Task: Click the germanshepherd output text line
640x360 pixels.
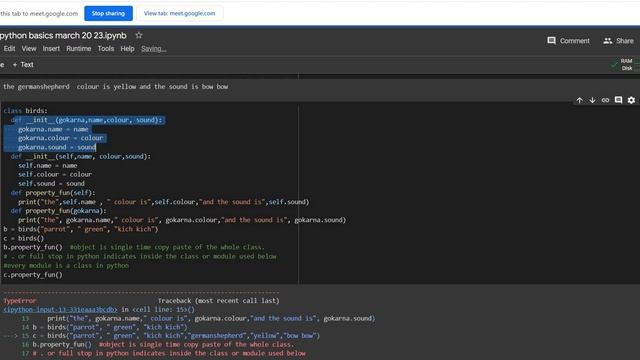Action: click(116, 87)
